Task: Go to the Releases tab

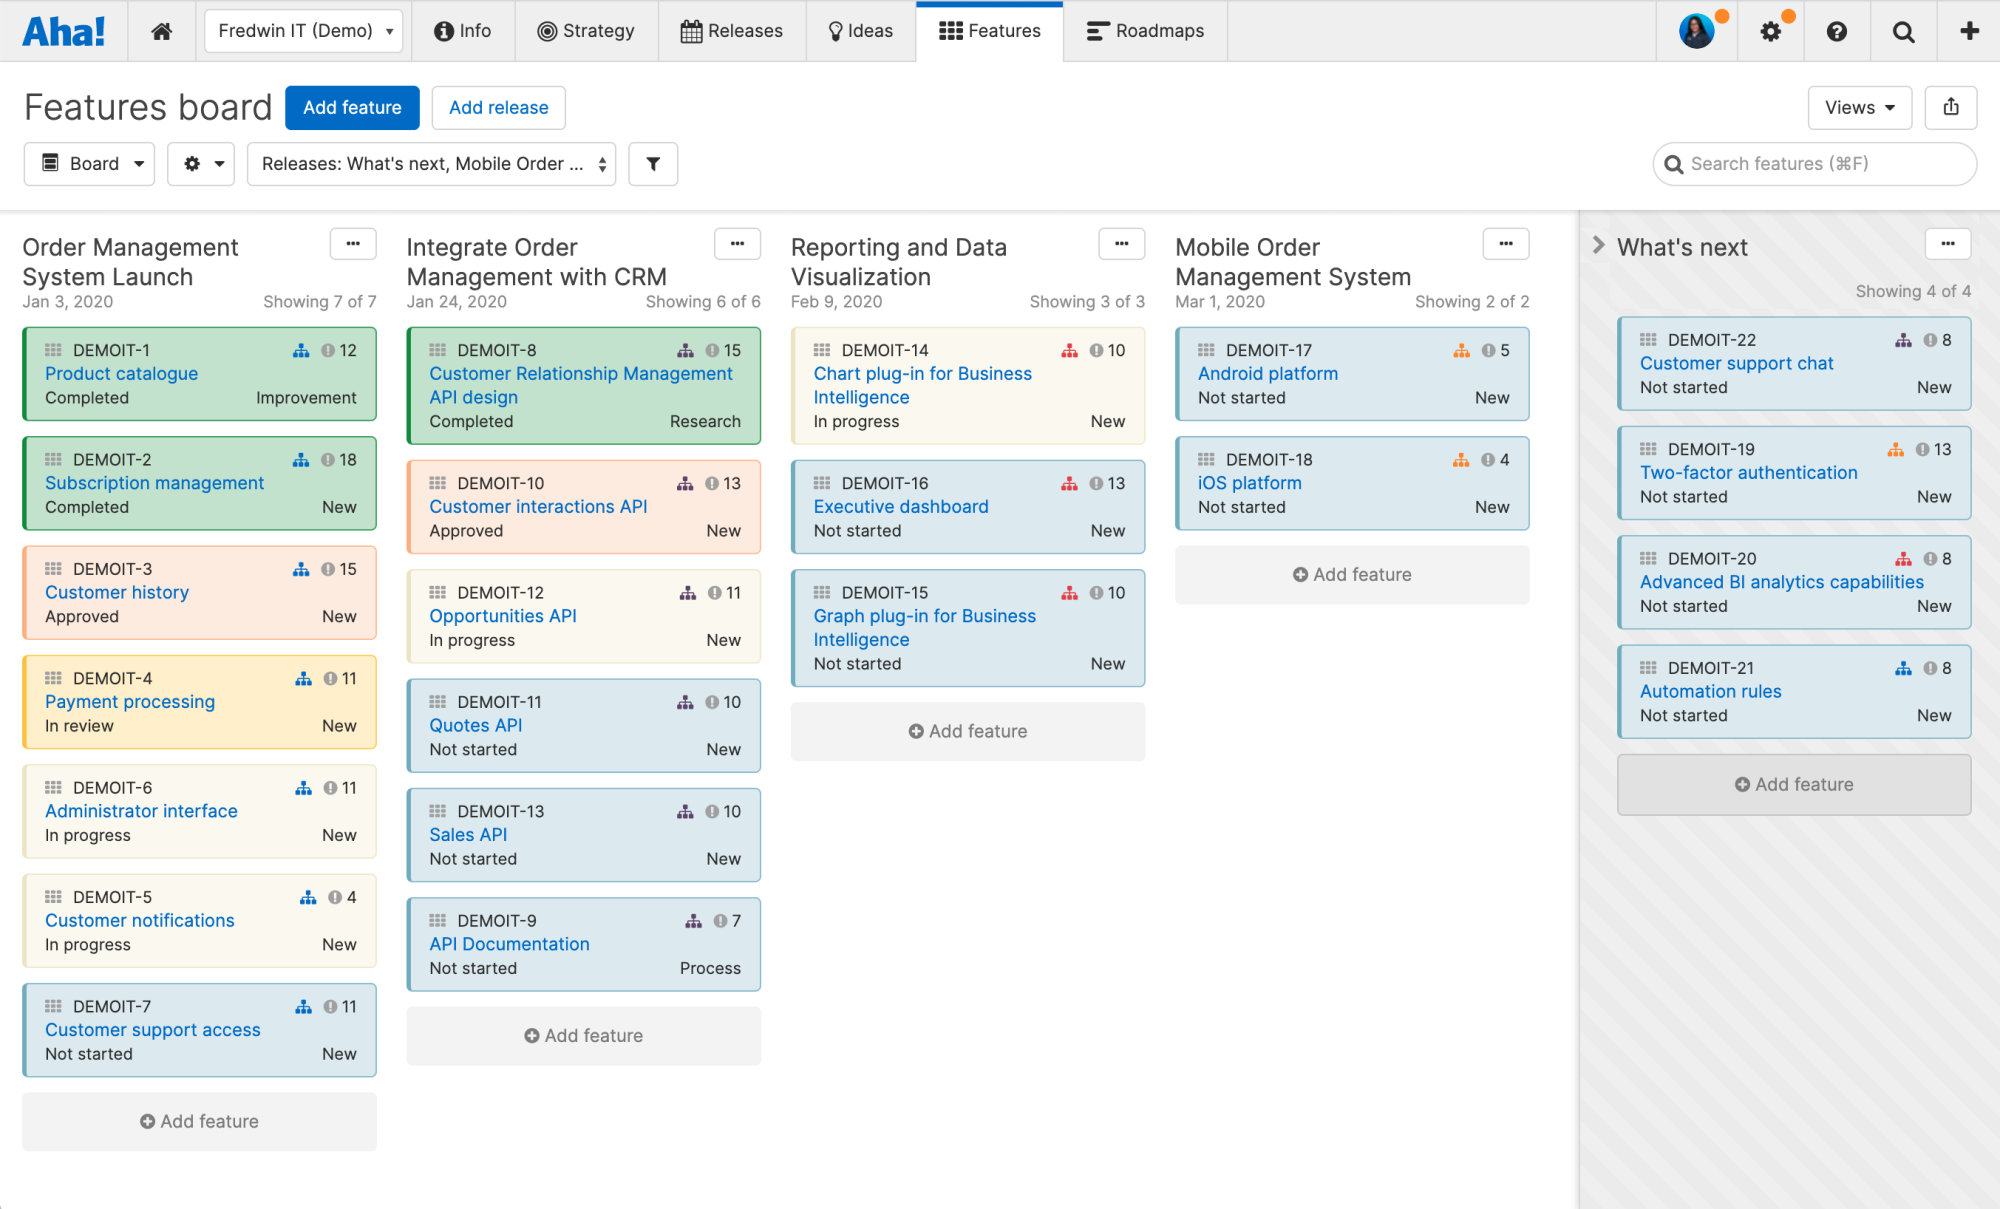Action: tap(732, 31)
